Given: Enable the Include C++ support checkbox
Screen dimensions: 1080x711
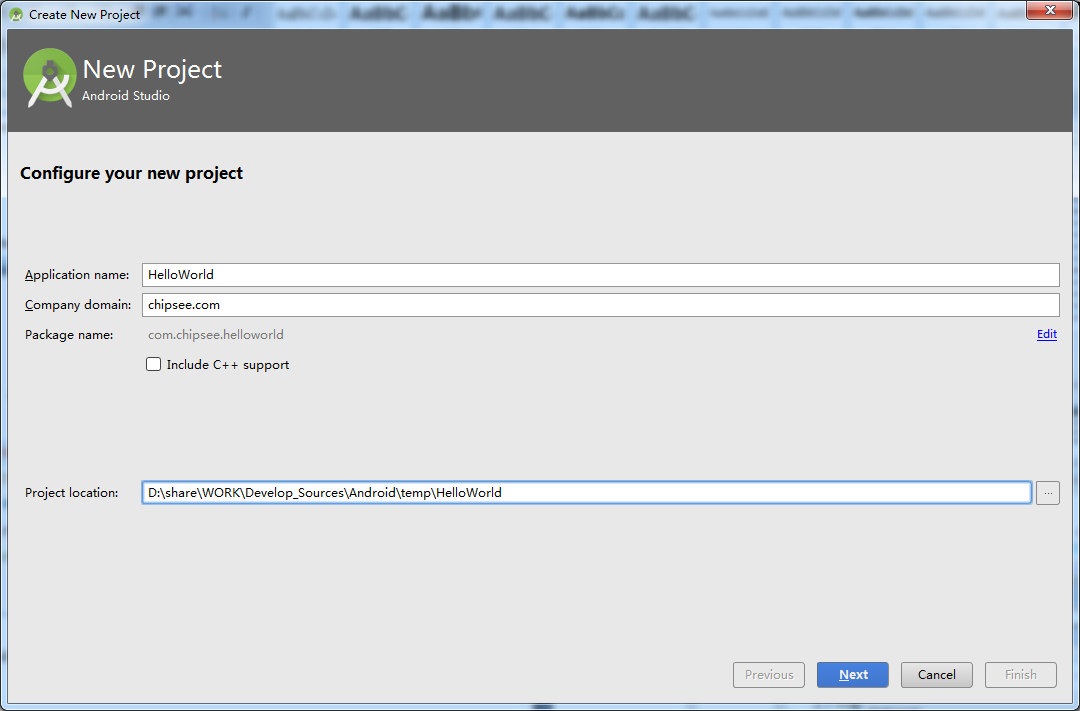Looking at the screenshot, I should [x=154, y=364].
